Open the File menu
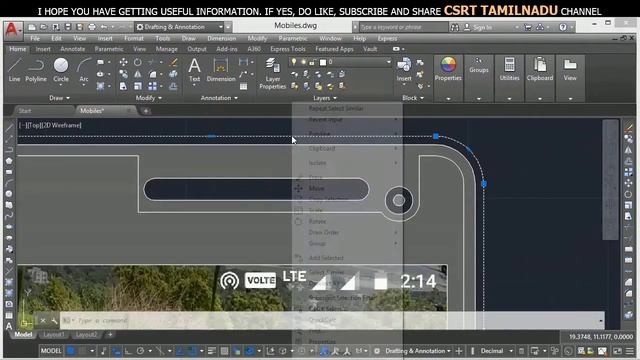This screenshot has width=640, height=360. click(35, 38)
